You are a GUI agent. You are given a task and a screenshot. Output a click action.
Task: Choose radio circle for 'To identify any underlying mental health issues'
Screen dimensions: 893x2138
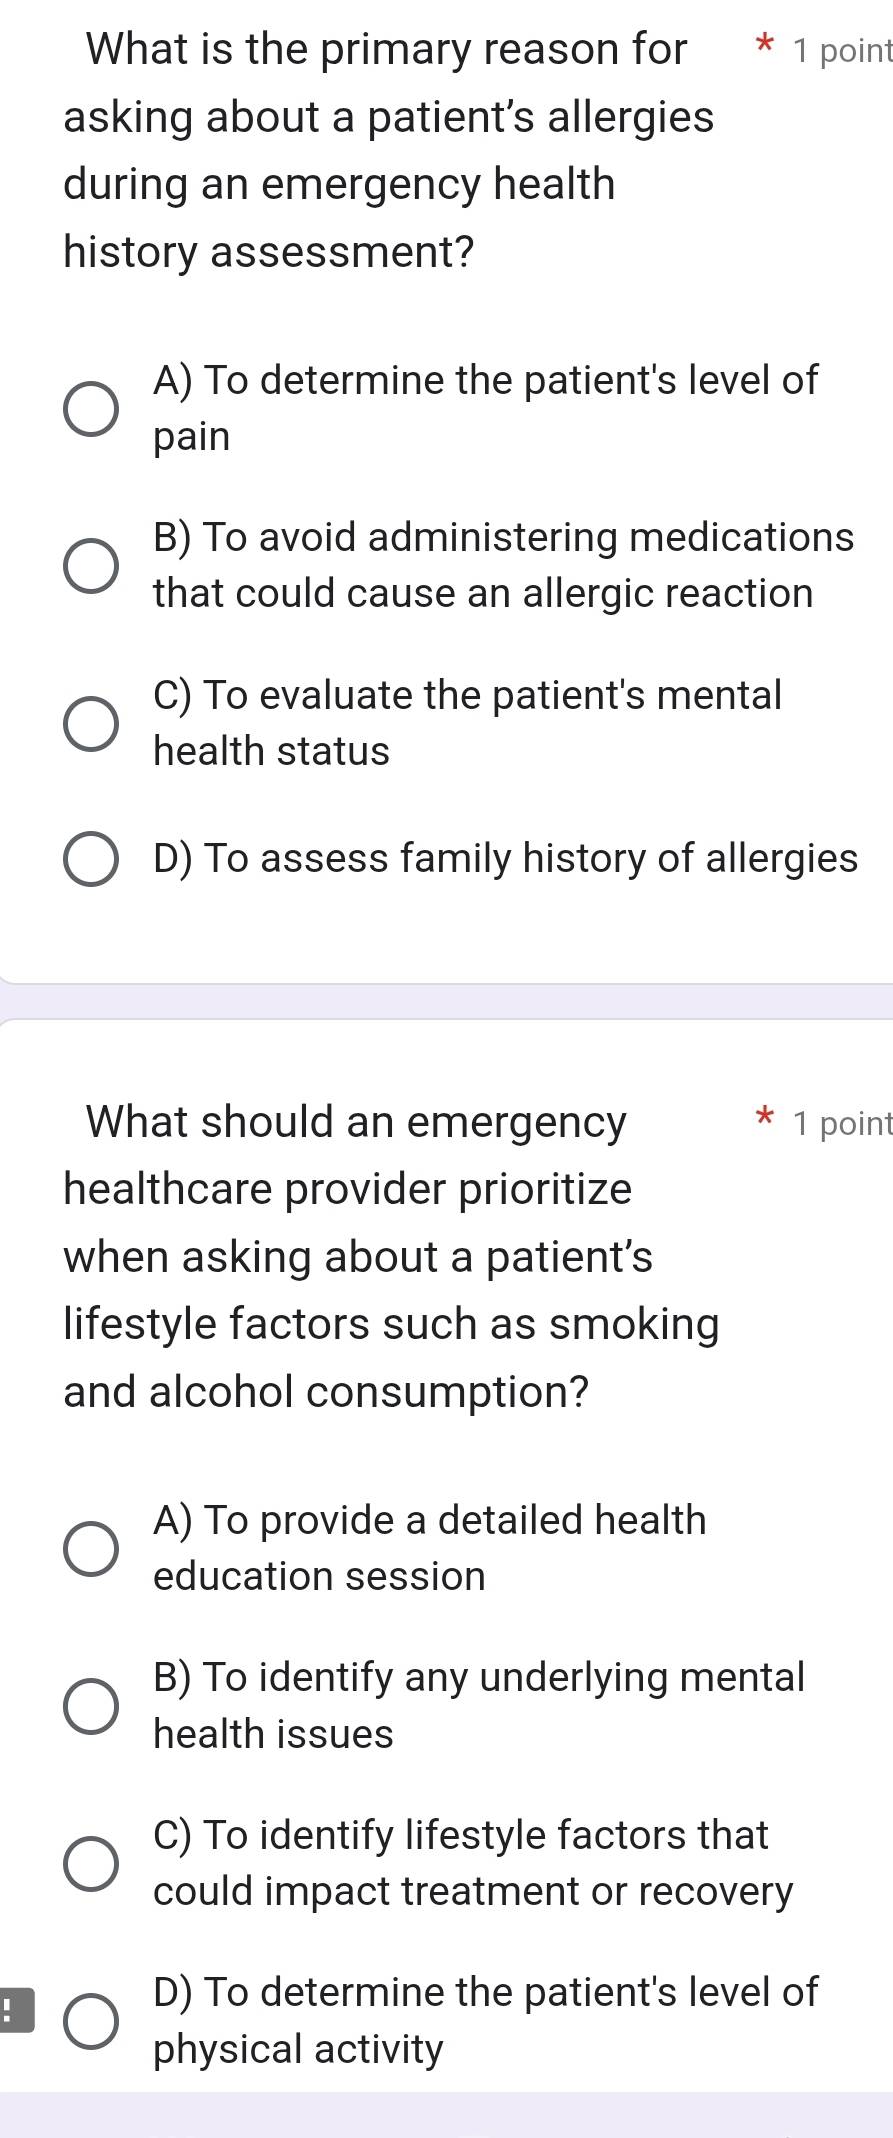[91, 1705]
